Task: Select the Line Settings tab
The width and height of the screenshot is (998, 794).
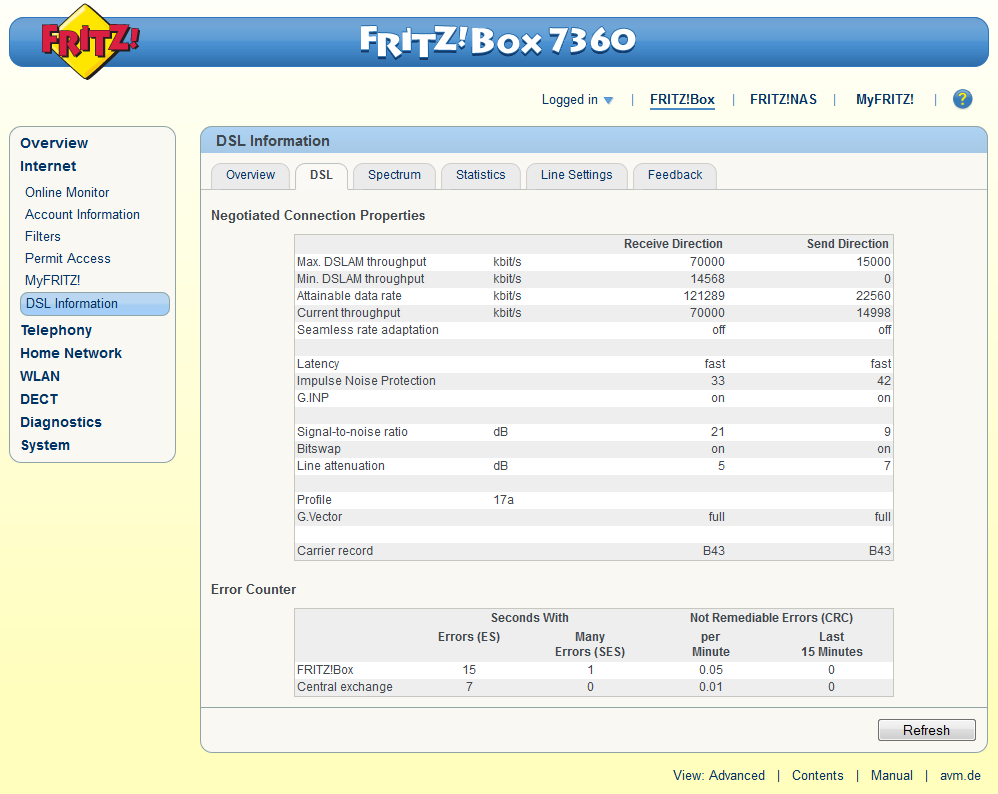Action: (576, 175)
